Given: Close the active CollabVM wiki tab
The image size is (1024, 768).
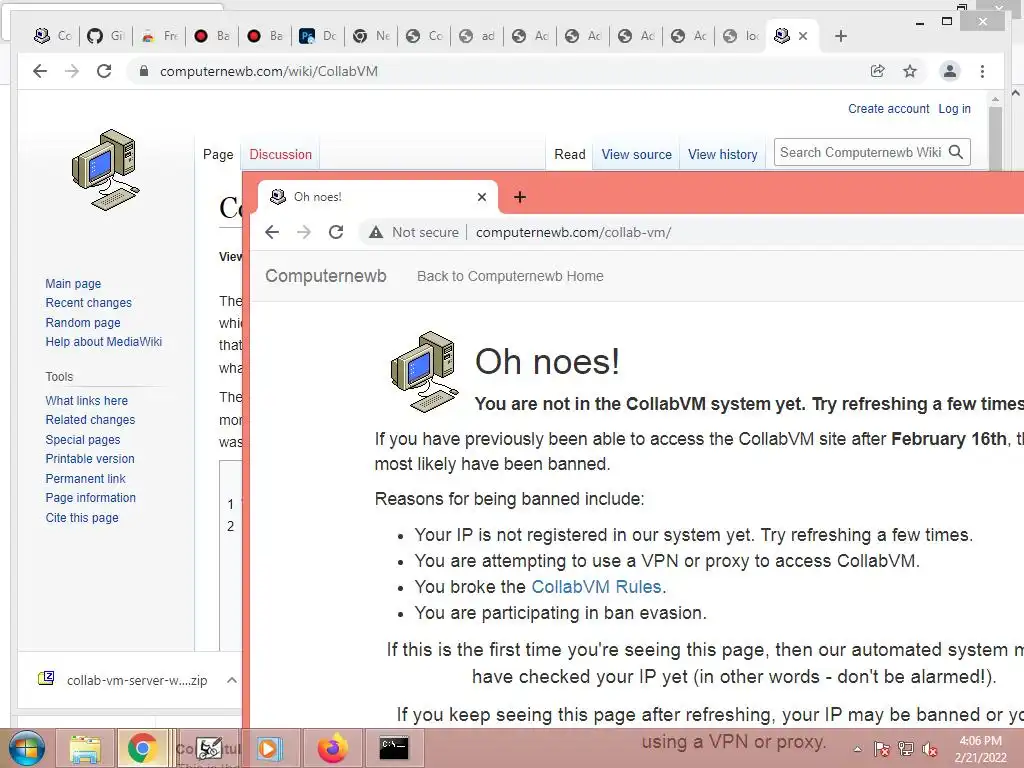Looking at the screenshot, I should (x=803, y=36).
